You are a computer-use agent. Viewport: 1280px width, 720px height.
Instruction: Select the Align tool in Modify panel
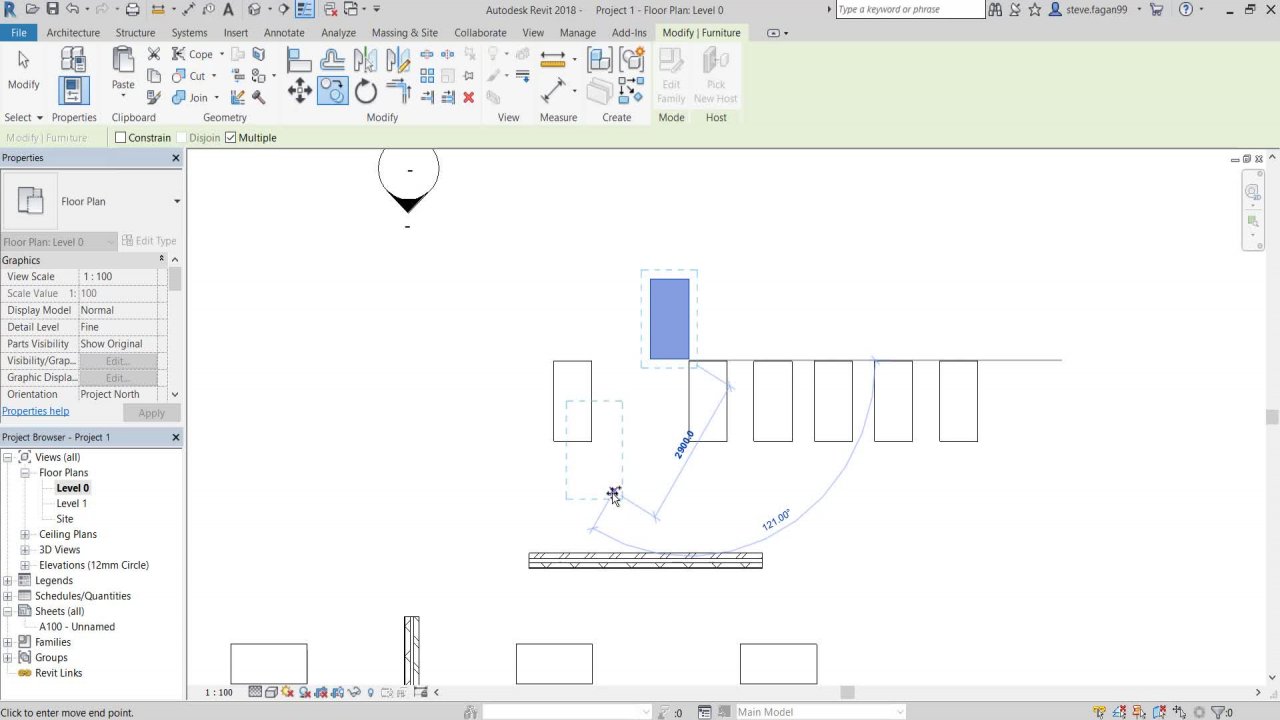pyautogui.click(x=299, y=62)
